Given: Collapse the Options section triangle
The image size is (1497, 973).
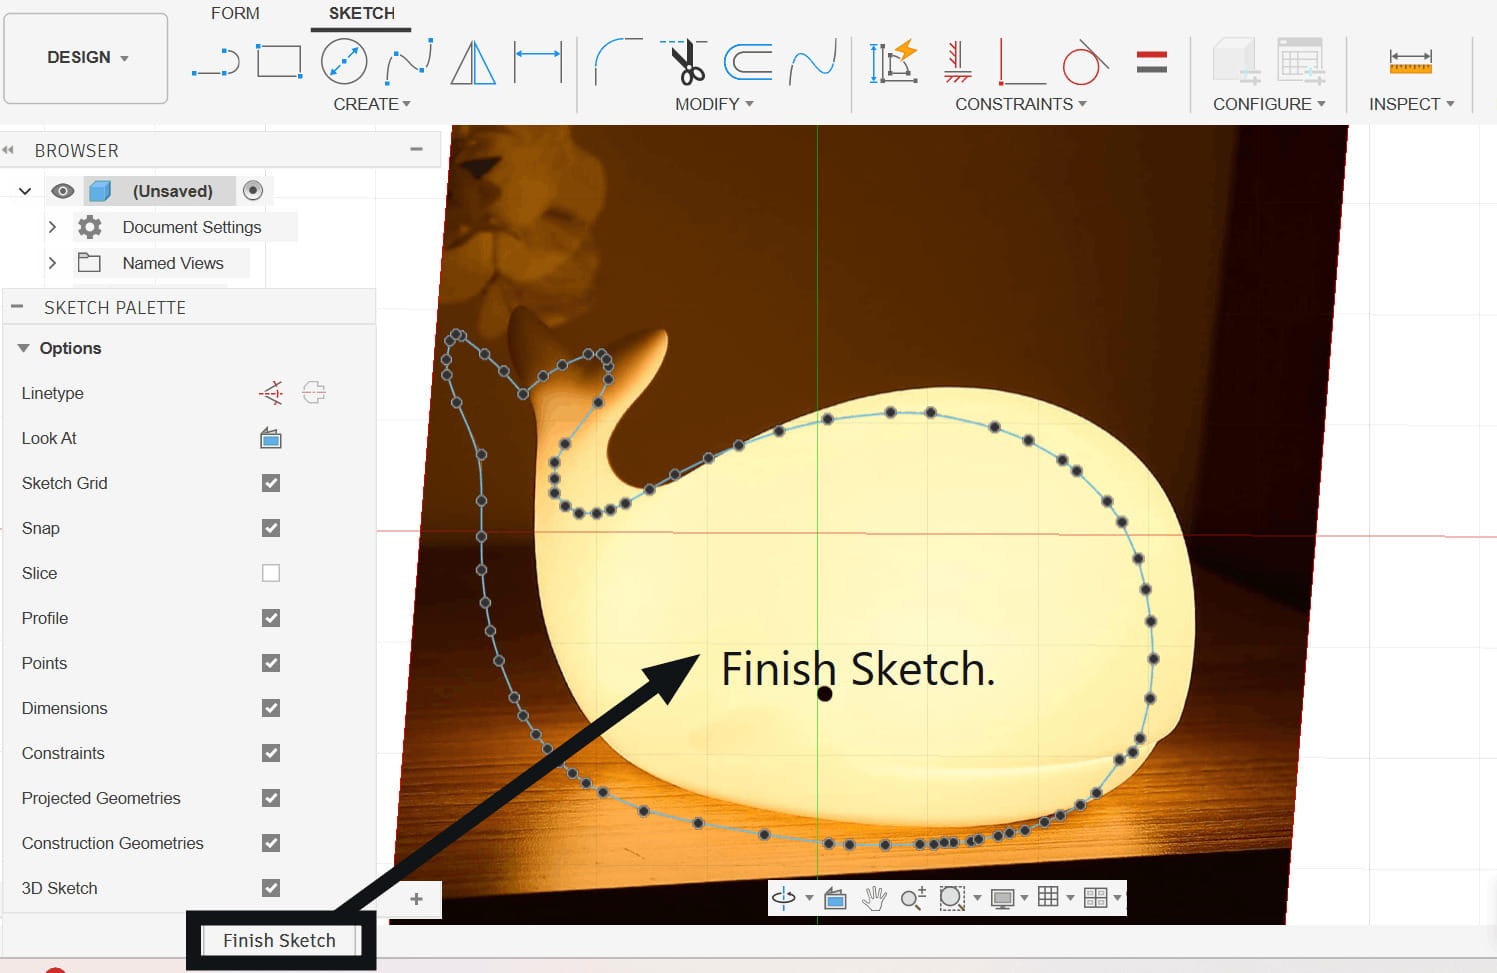Looking at the screenshot, I should (x=23, y=348).
